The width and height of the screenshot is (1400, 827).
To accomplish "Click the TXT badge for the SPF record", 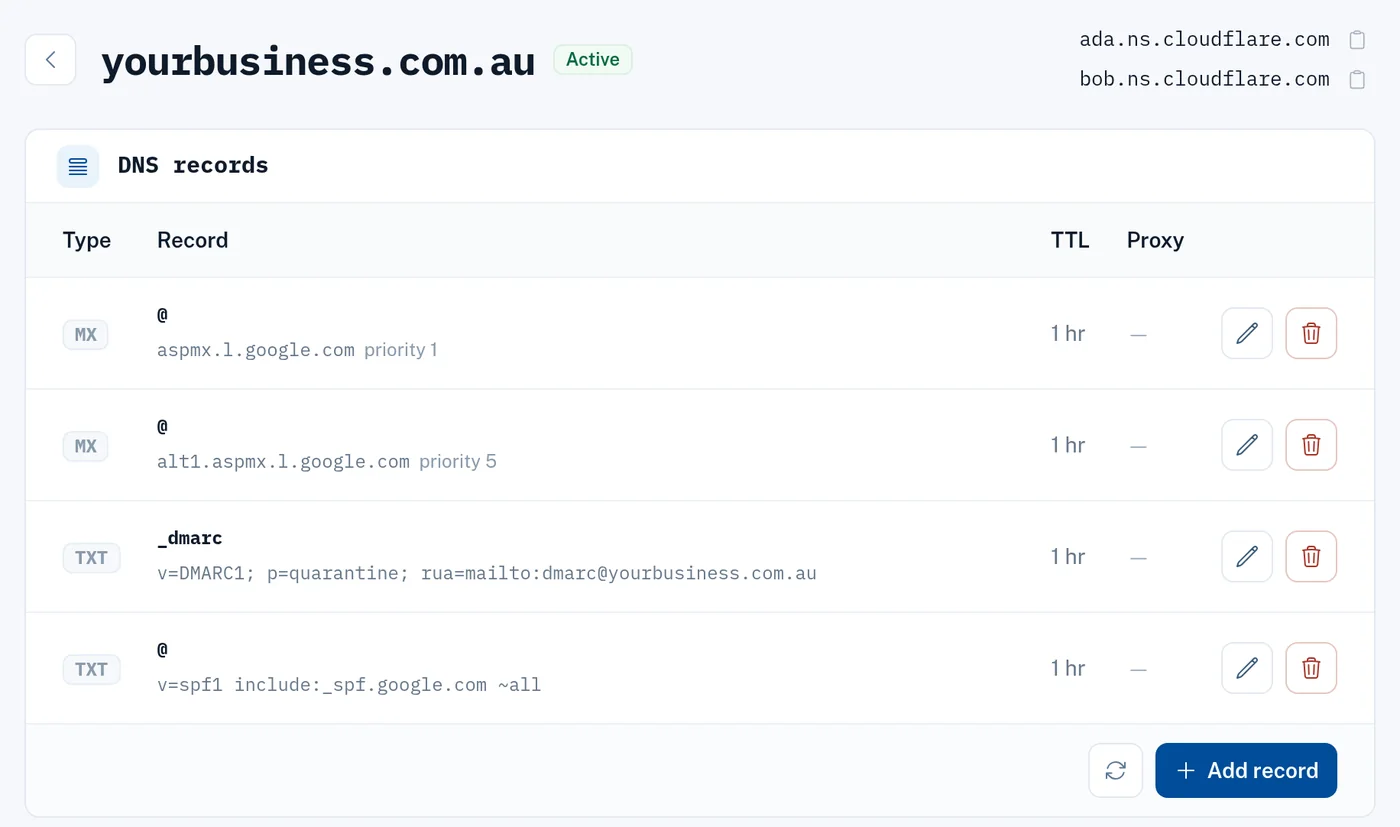I will click(x=91, y=669).
